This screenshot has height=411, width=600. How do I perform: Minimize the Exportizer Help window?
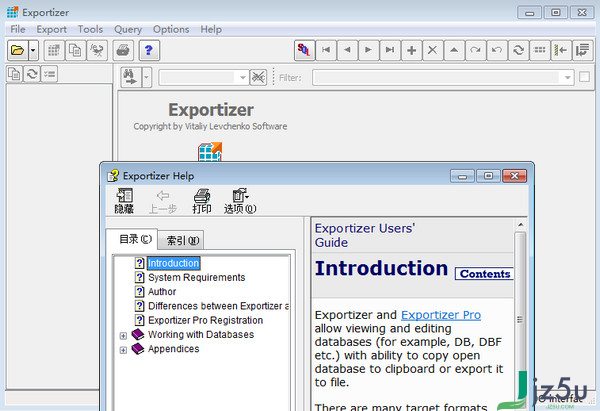[462, 176]
